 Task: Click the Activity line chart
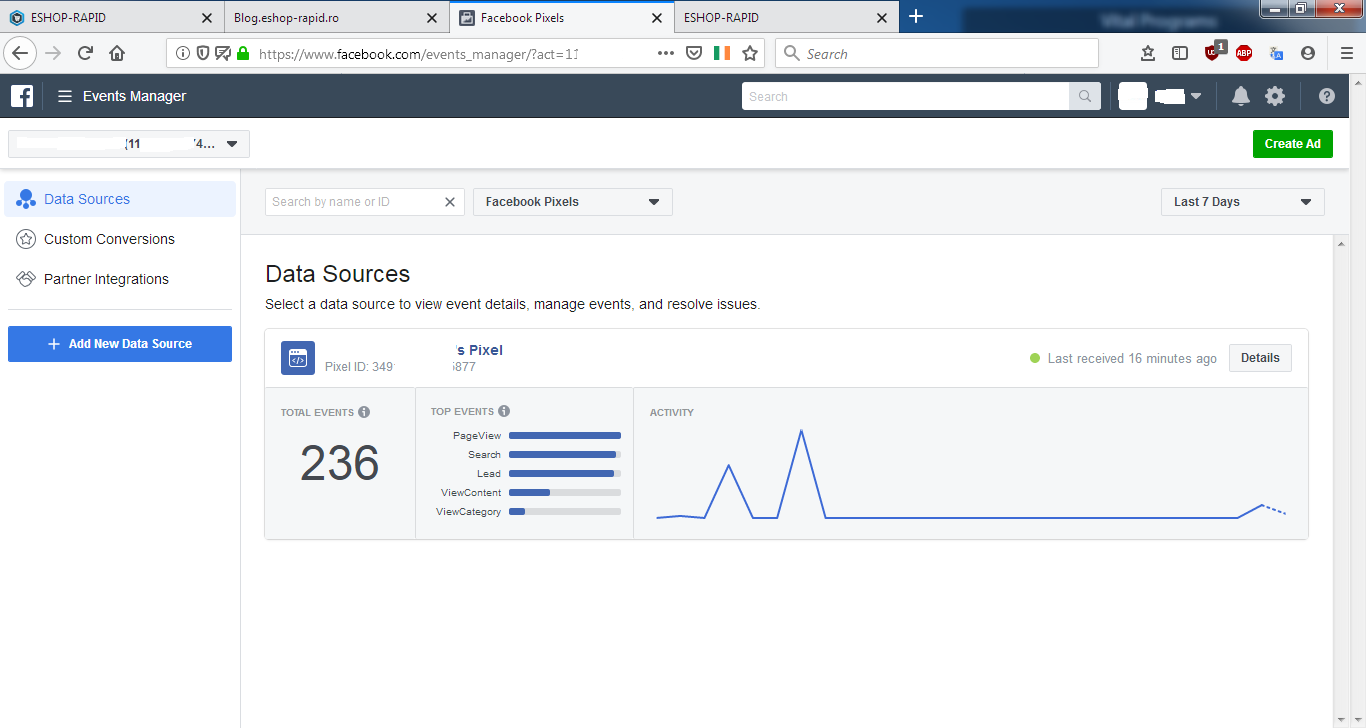point(971,474)
